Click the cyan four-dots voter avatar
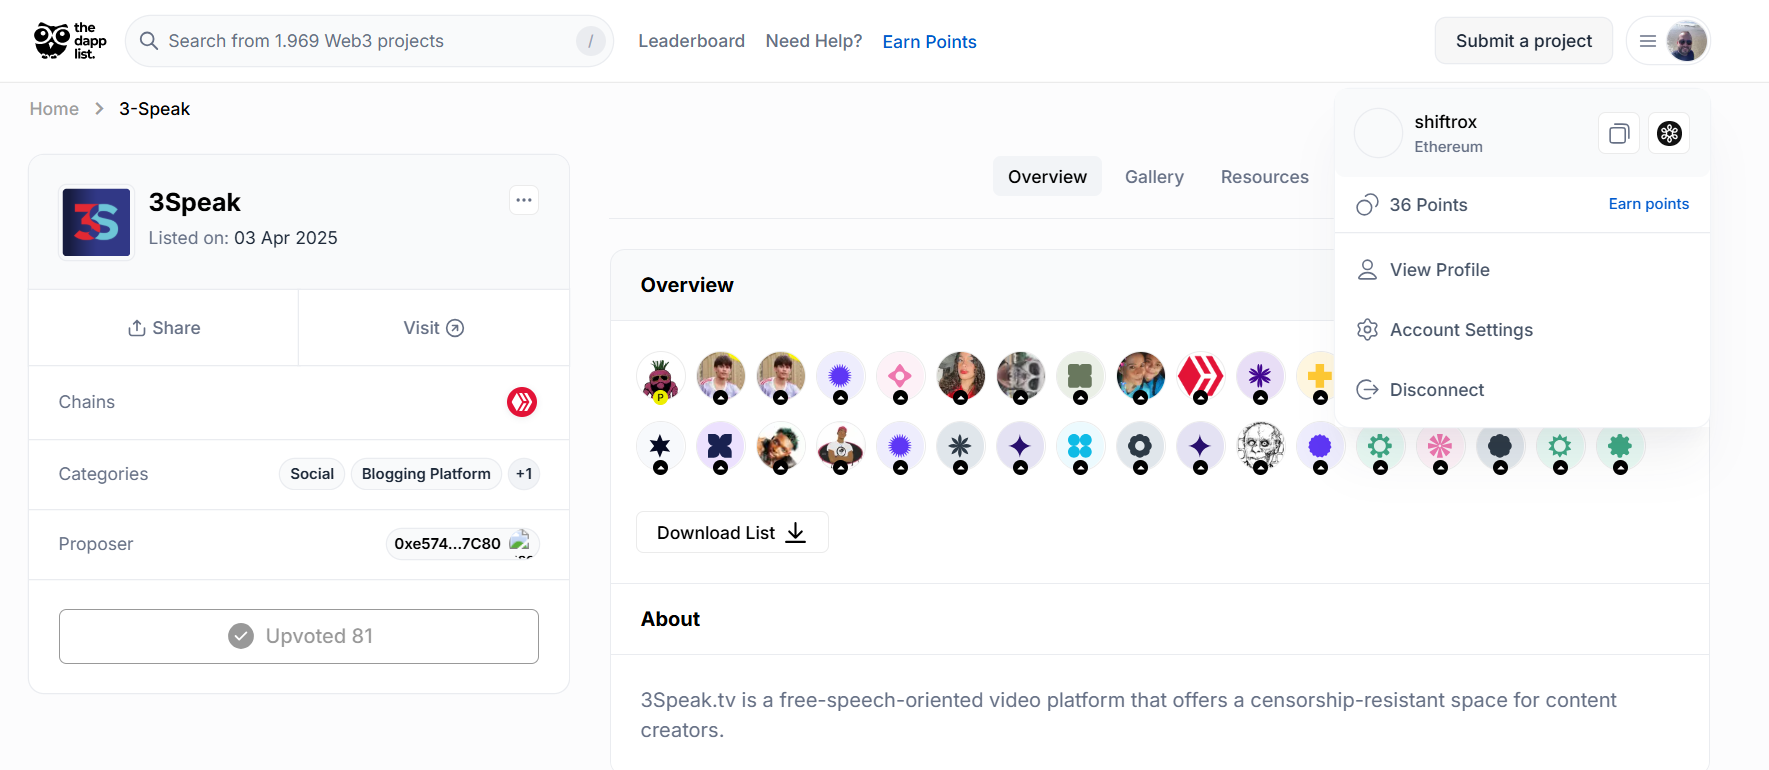Screen dimensions: 1769x770 pyautogui.click(x=1080, y=447)
